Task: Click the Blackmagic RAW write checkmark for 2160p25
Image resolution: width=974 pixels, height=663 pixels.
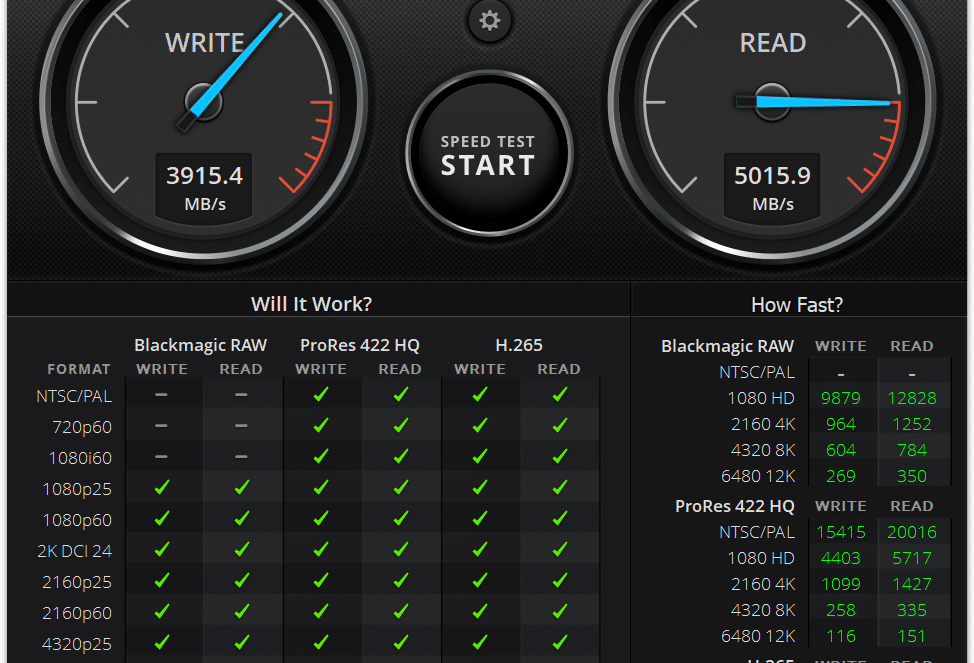Action: pos(162,580)
